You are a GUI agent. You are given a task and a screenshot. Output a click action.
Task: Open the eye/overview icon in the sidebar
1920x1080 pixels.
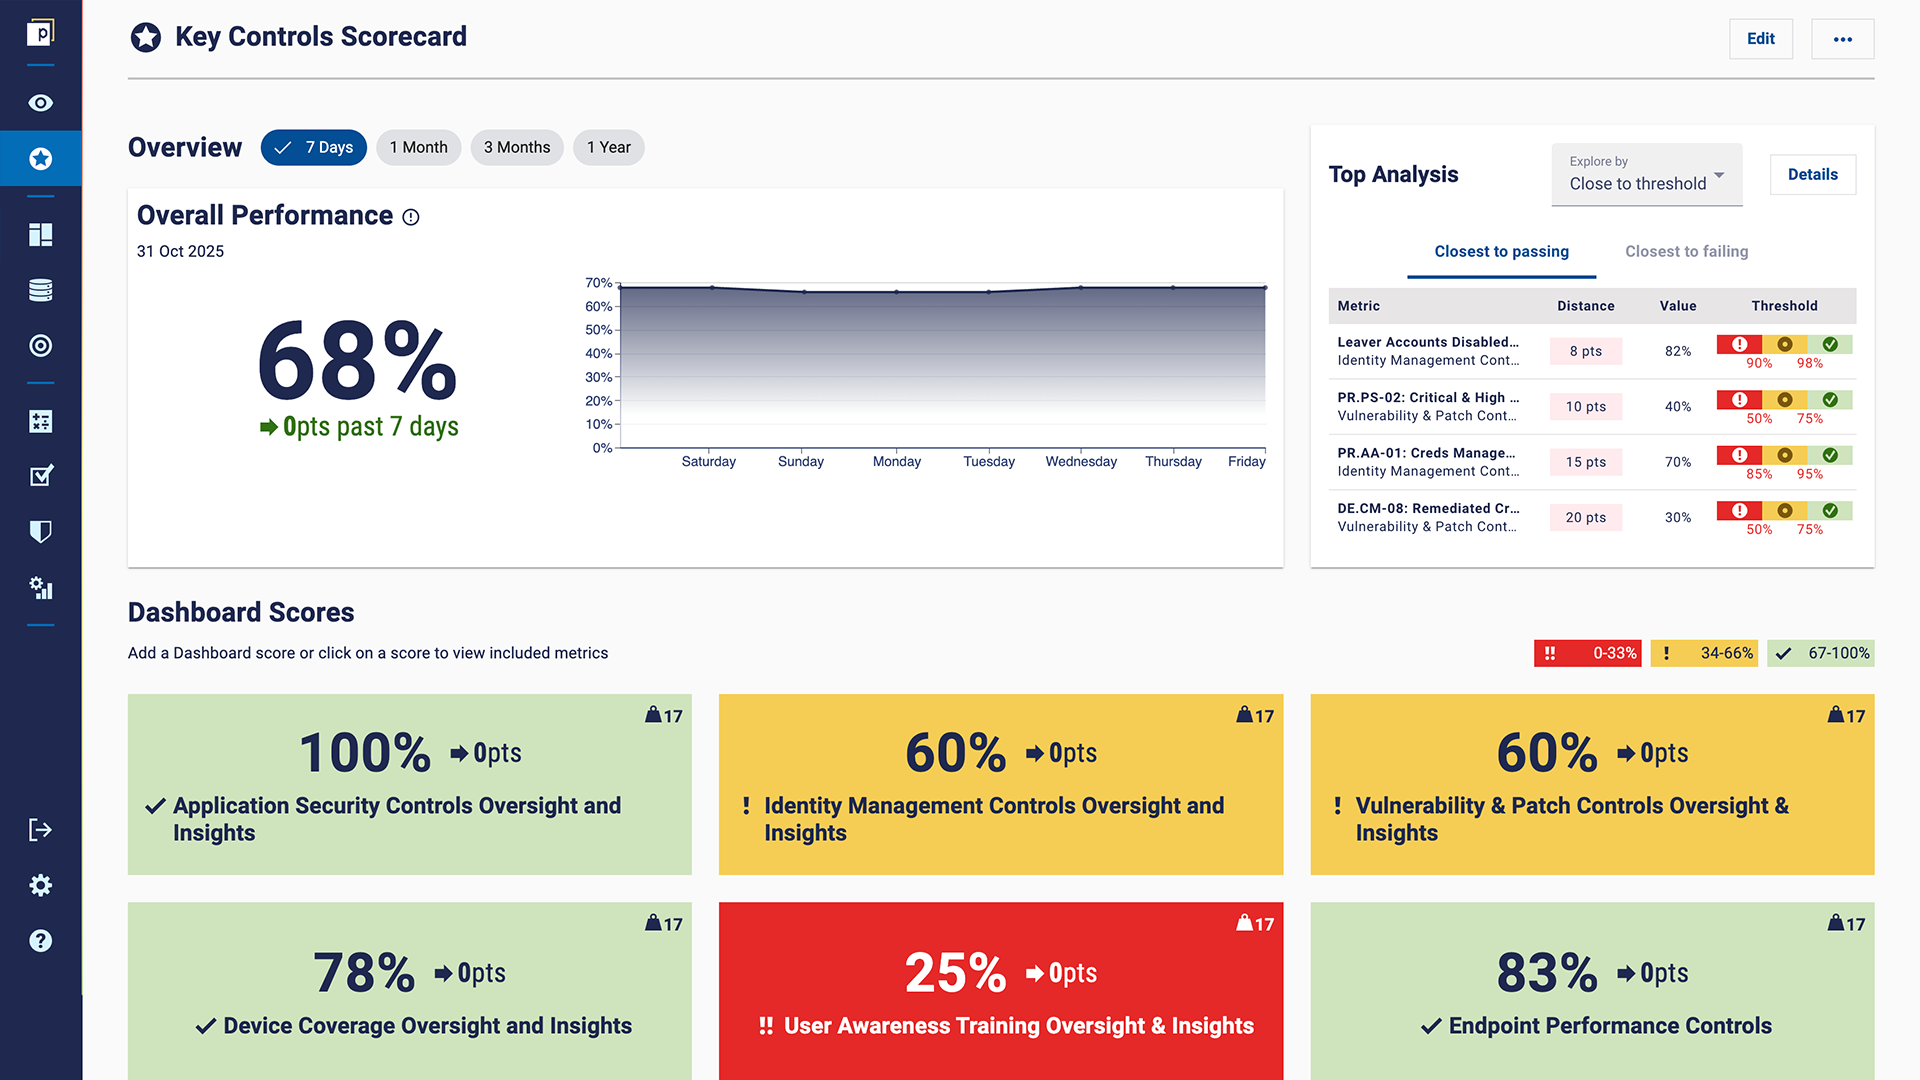coord(40,103)
